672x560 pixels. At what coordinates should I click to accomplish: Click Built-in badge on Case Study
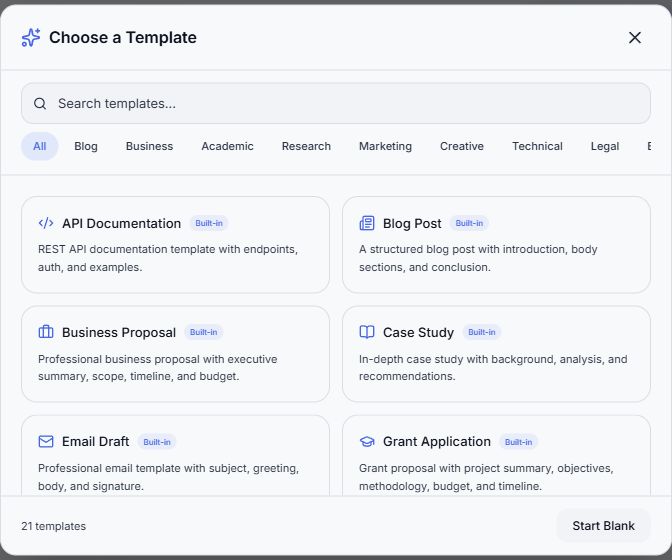point(482,332)
